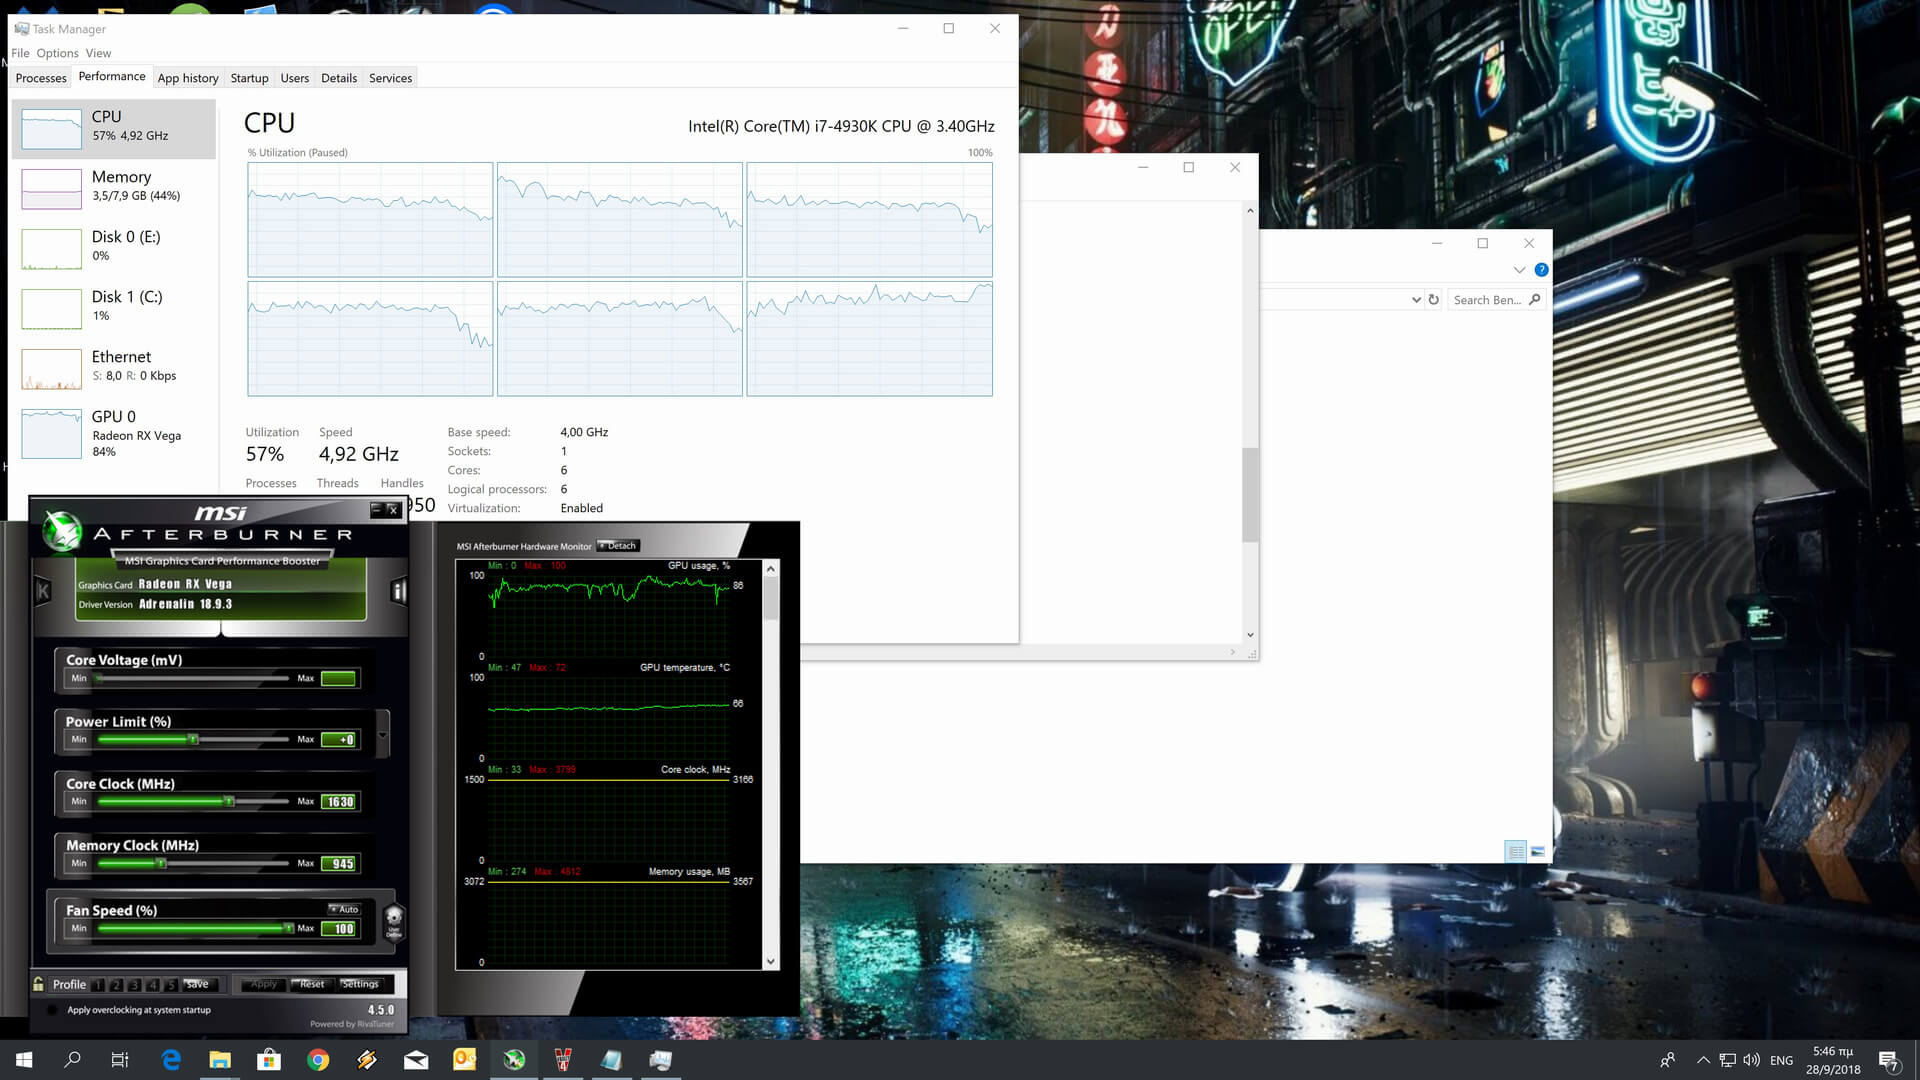1920x1080 pixels.
Task: Click the Core Clock slider handle
Action: 229,801
